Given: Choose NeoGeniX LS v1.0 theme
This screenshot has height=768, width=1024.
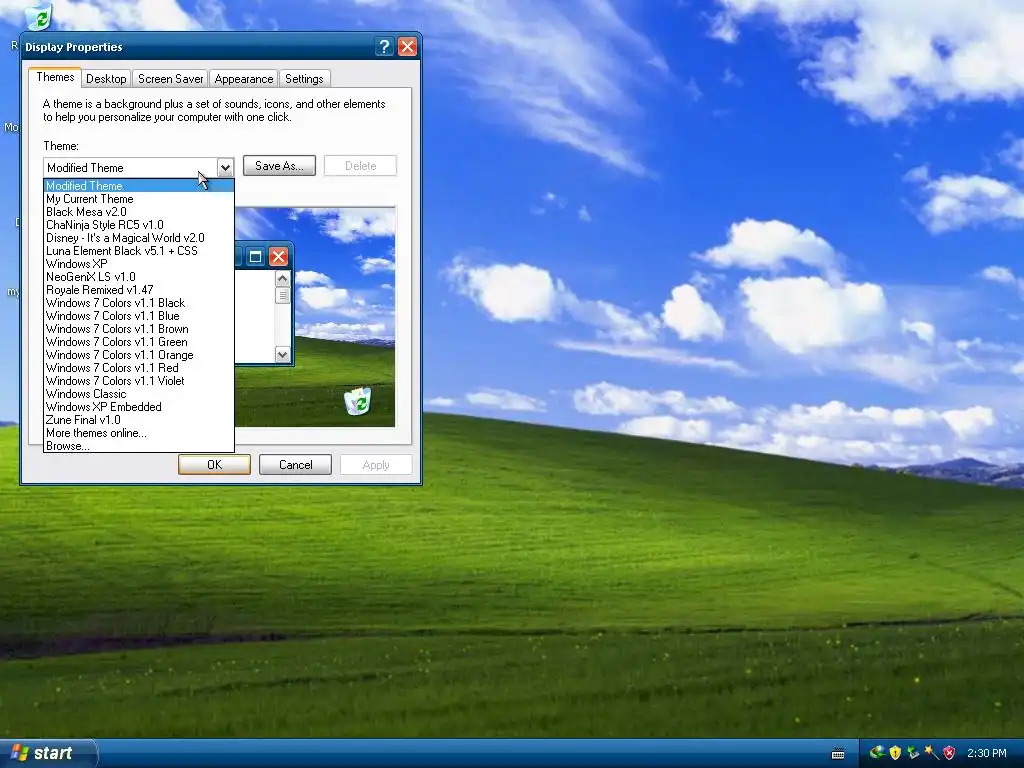Looking at the screenshot, I should 138,277.
